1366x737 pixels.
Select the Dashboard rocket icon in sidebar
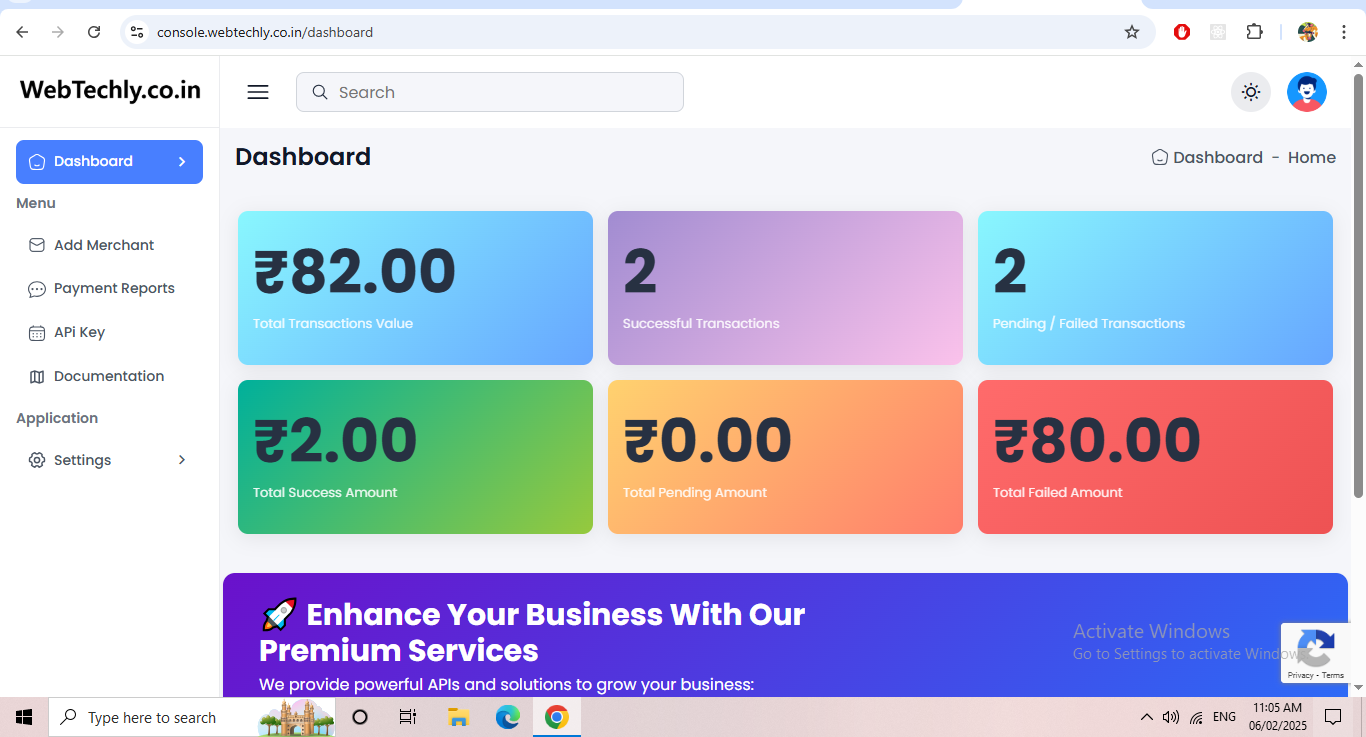point(37,161)
